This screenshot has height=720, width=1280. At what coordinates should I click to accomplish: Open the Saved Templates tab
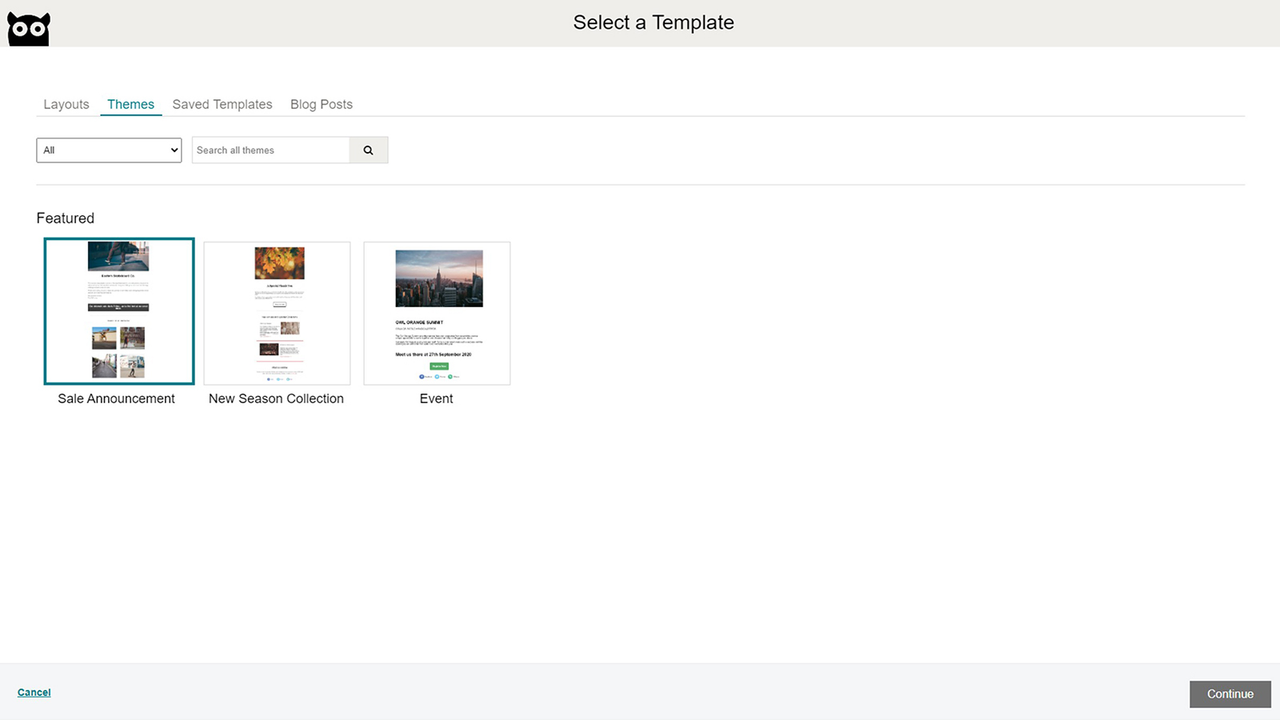pos(222,104)
